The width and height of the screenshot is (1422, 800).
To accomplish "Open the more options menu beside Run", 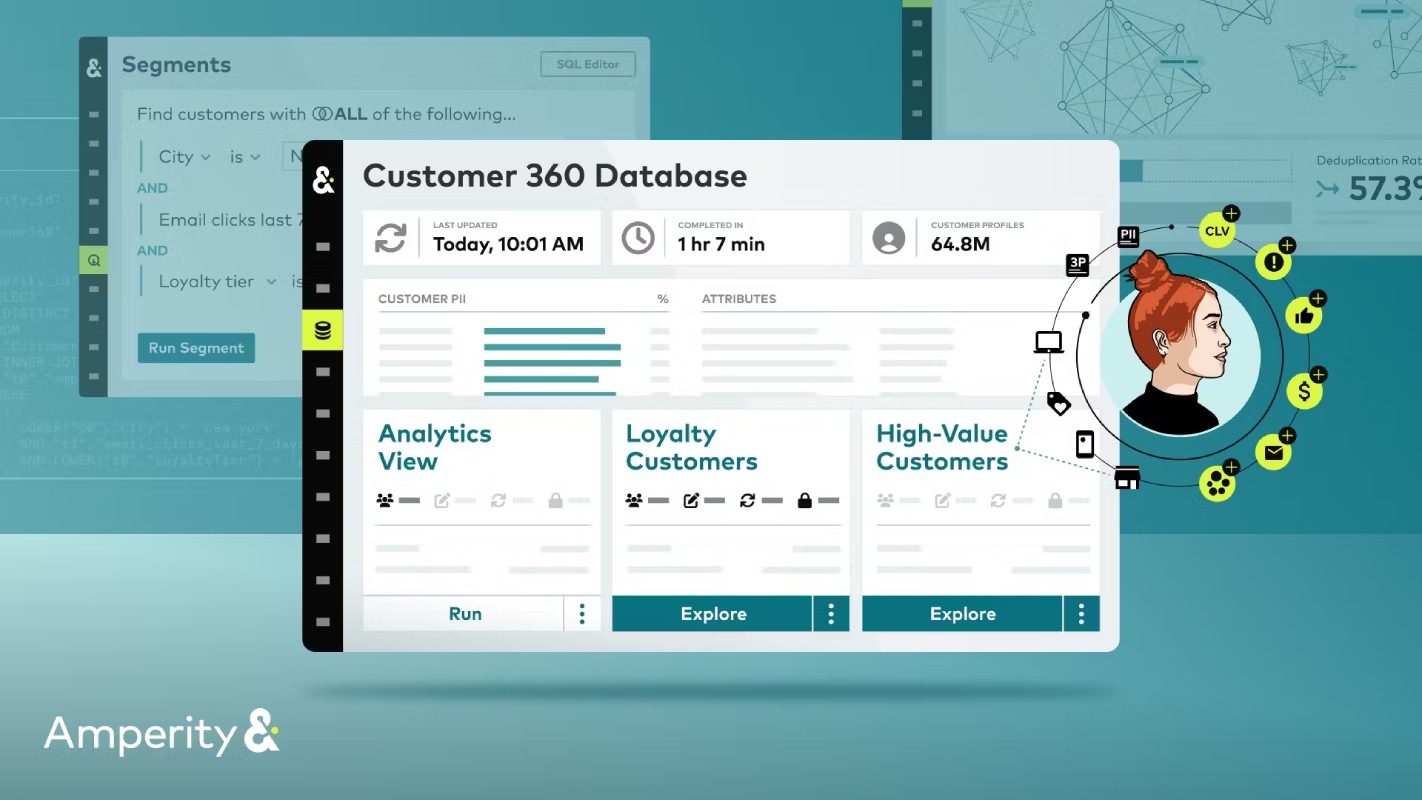I will tap(582, 614).
